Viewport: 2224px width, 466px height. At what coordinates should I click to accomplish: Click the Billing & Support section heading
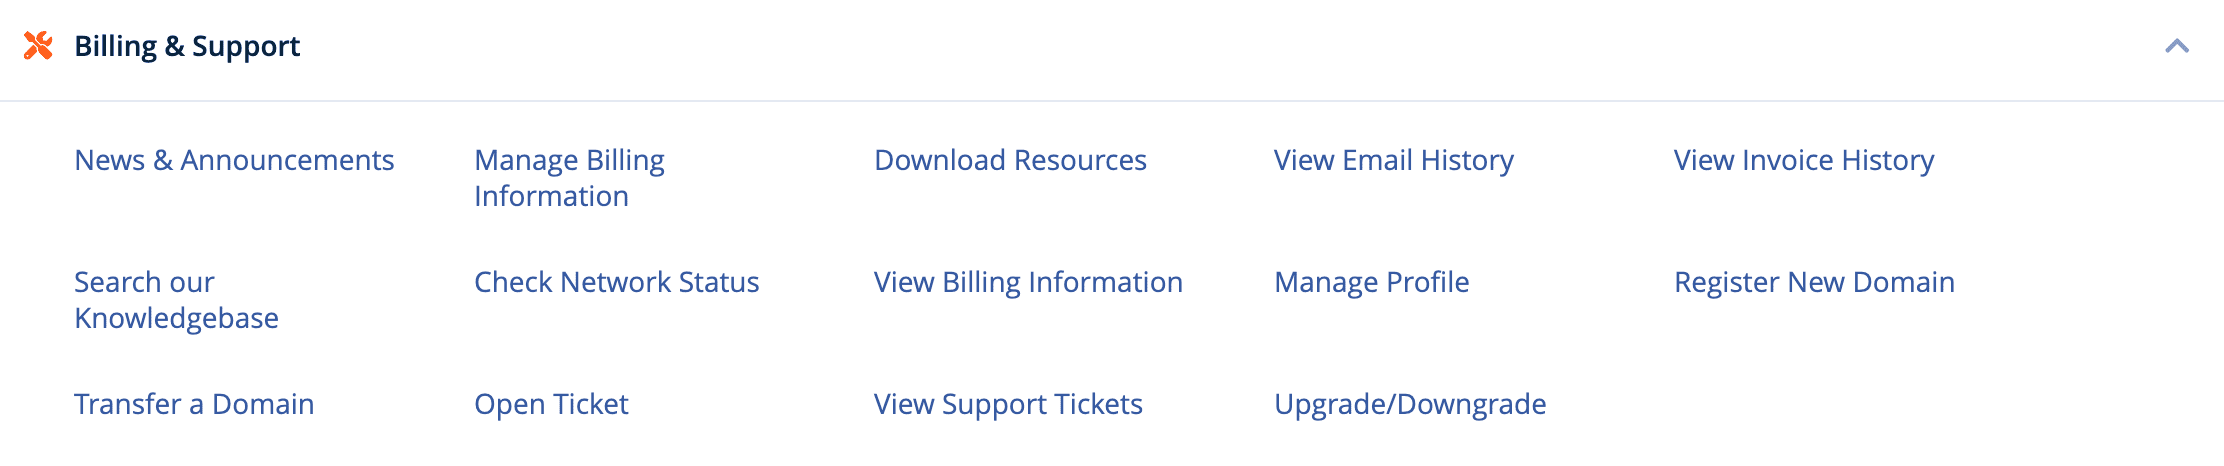tap(187, 46)
